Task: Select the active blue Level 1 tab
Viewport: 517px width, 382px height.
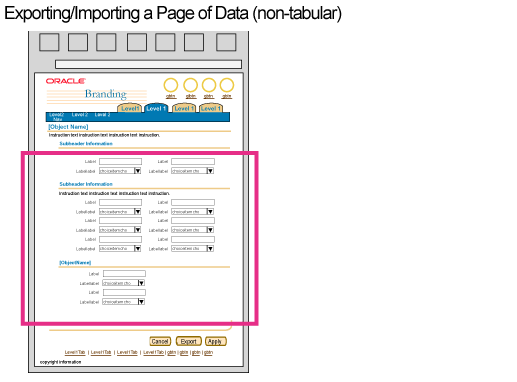Action: pos(156,108)
